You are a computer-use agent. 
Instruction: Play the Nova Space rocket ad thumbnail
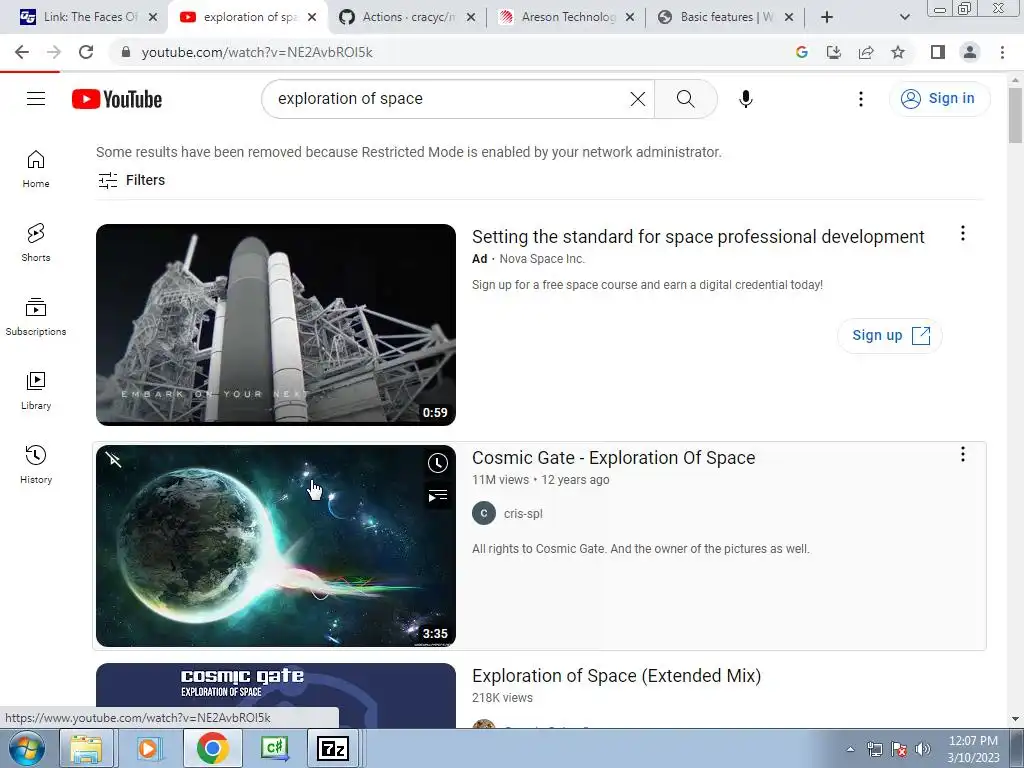[x=276, y=325]
